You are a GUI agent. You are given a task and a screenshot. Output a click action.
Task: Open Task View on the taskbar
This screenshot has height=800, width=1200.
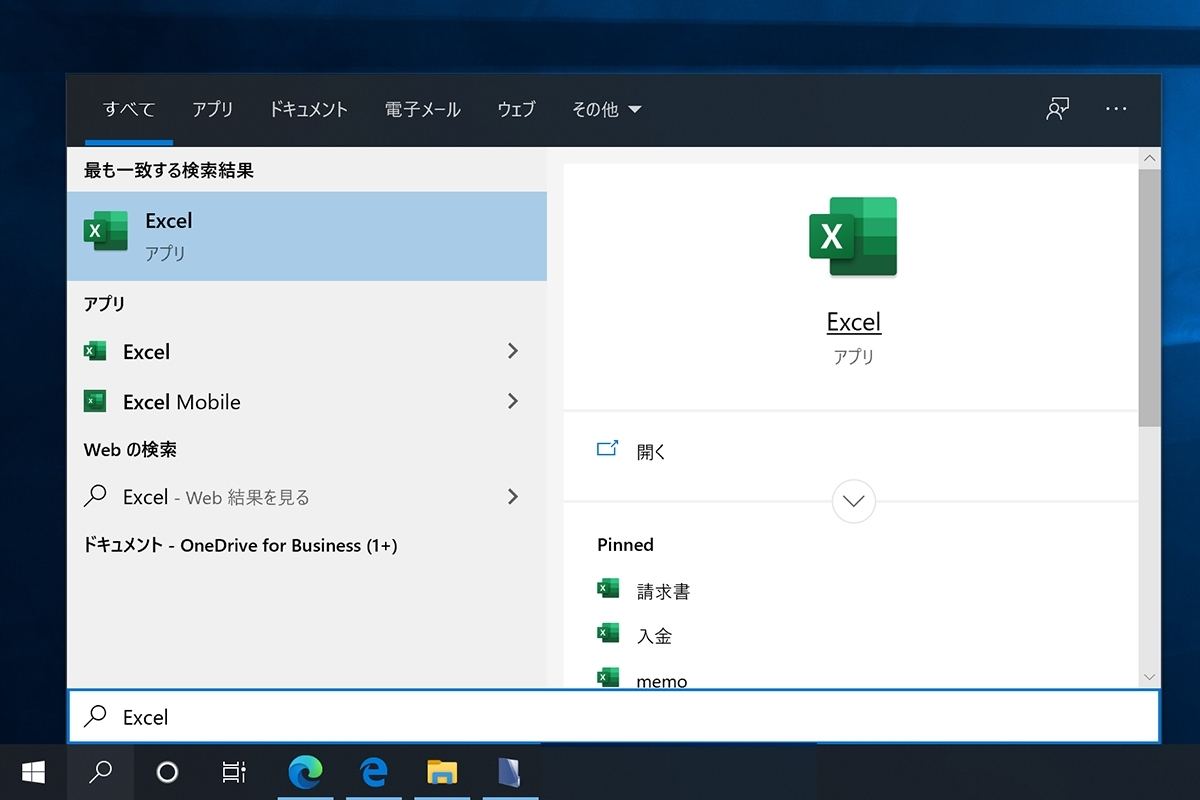[x=233, y=772]
